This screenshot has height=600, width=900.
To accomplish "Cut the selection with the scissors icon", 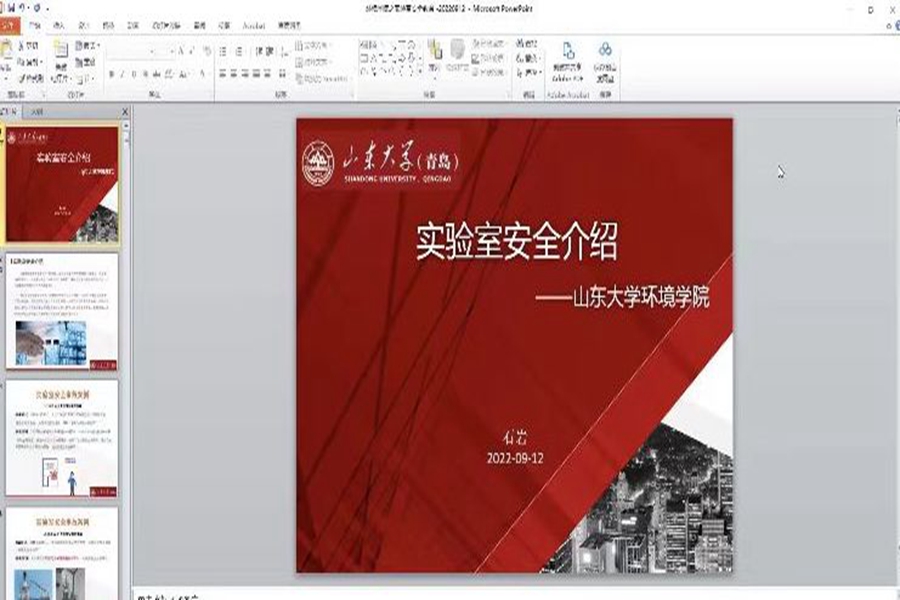I will point(28,45).
